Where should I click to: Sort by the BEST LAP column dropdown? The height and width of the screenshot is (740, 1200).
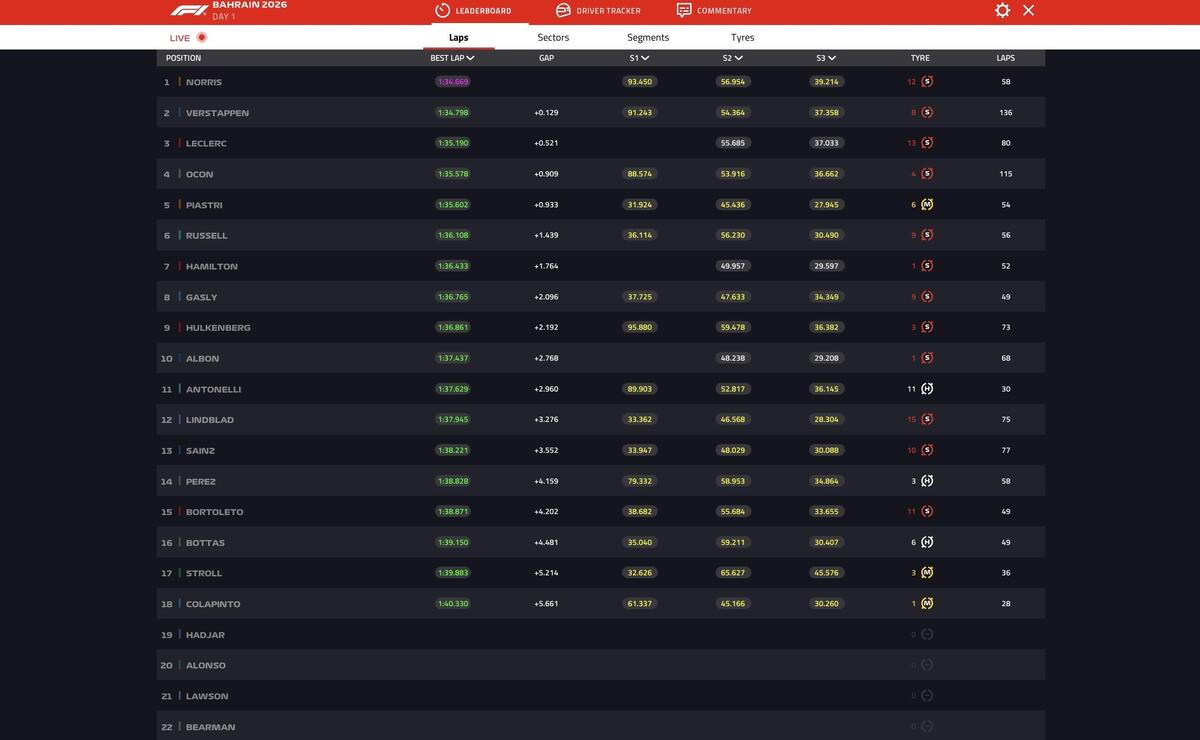(452, 58)
